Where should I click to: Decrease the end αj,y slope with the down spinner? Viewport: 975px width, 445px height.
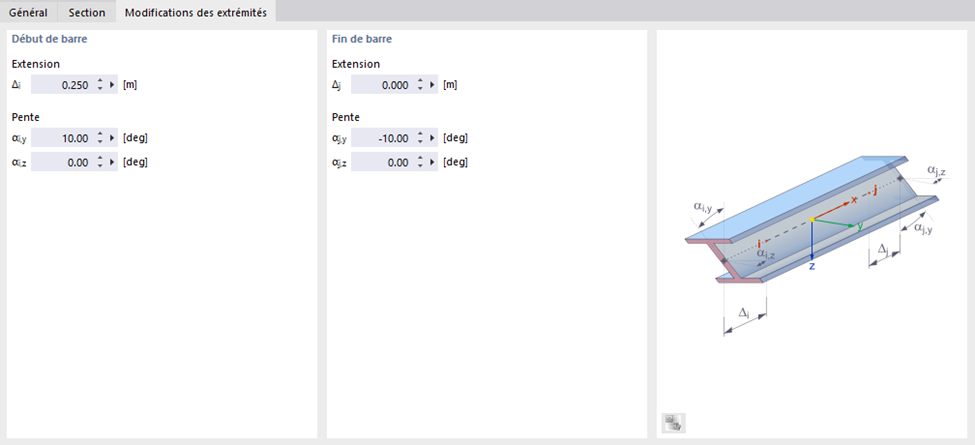pyautogui.click(x=420, y=142)
